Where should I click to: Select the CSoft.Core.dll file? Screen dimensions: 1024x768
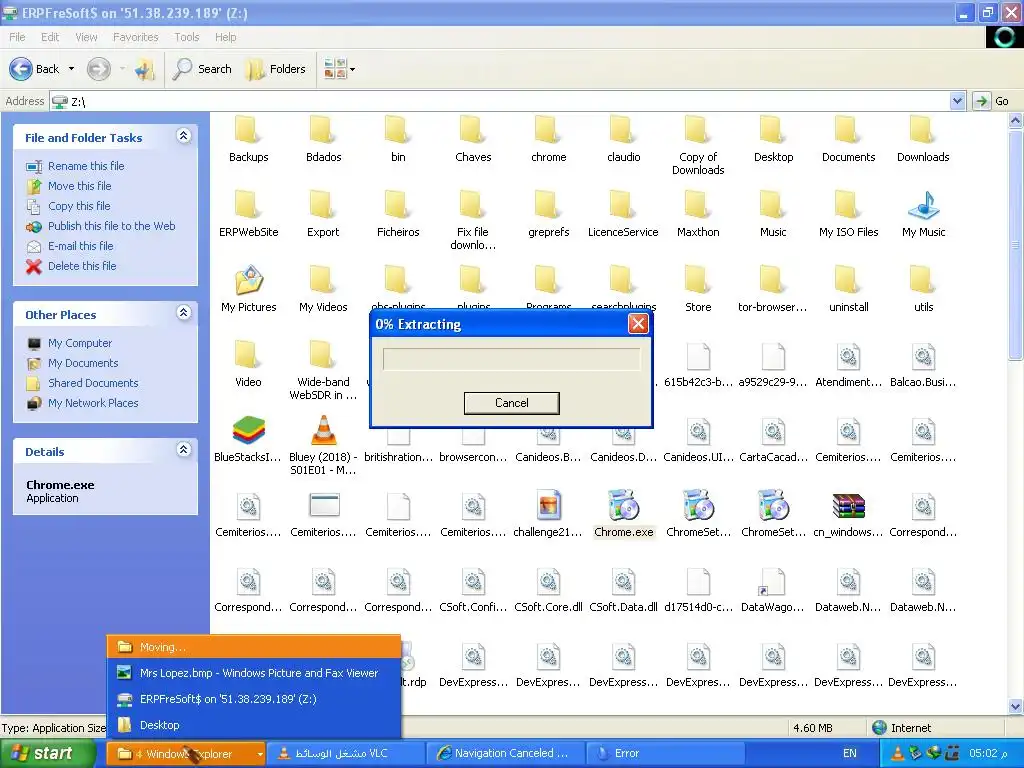[x=549, y=588]
